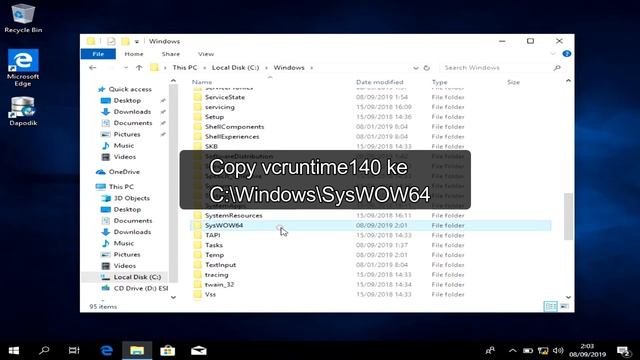The image size is (640, 360).
Task: Click the New folder icon in title bar
Action: click(125, 41)
